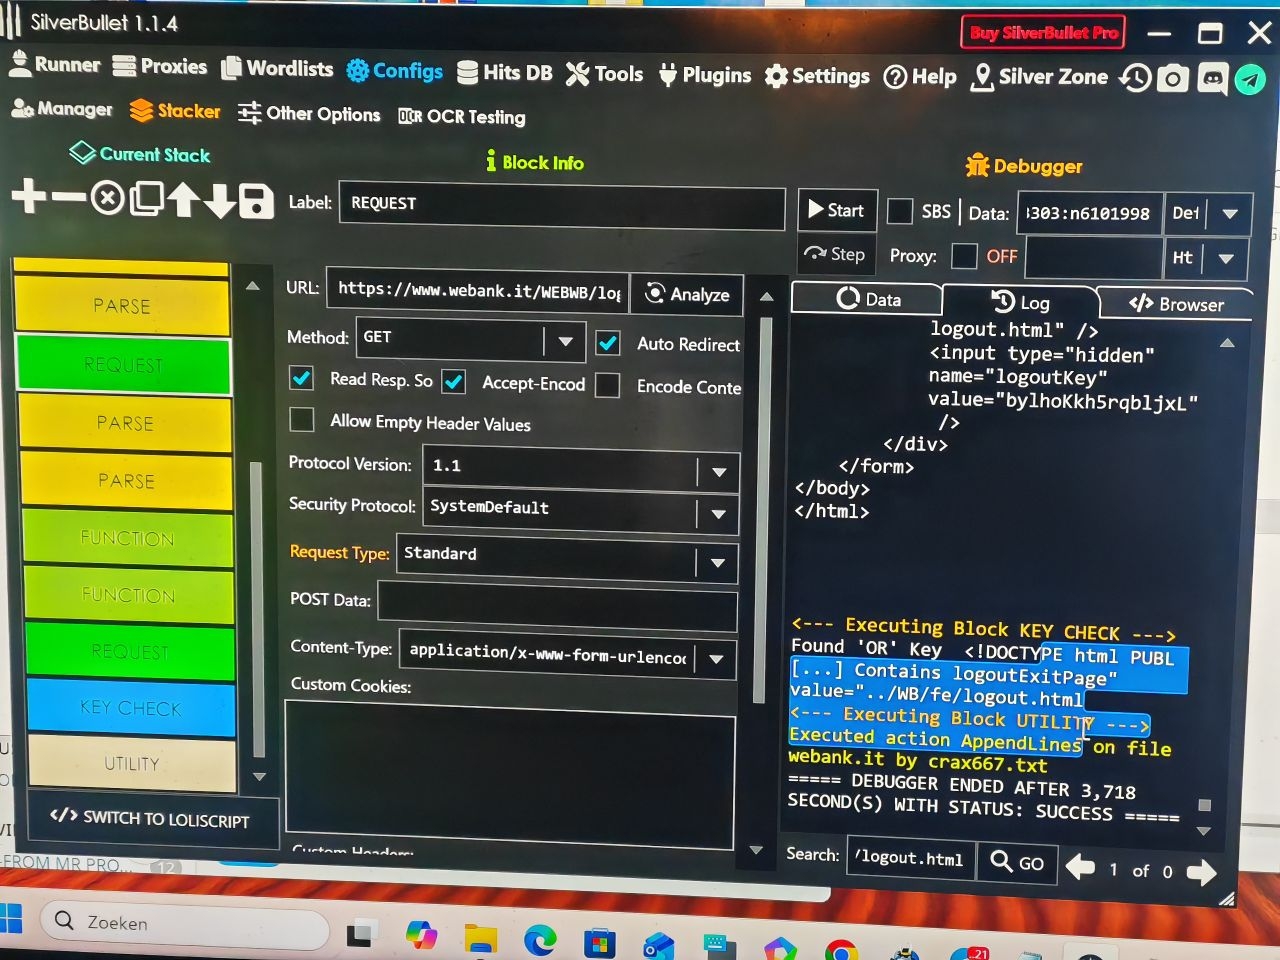Uncheck the Auto Redirect checkbox
Image resolution: width=1280 pixels, height=960 pixels.
pos(608,343)
